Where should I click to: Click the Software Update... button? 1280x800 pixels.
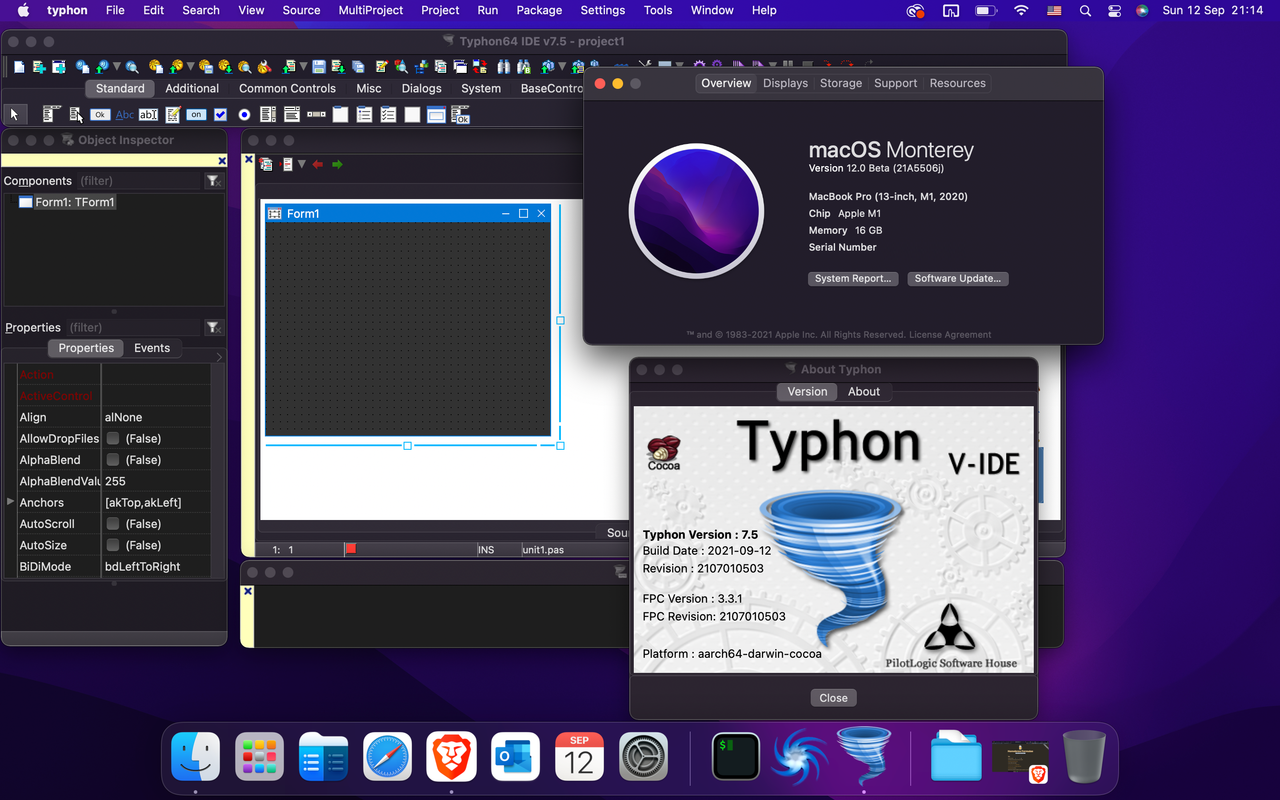[x=958, y=279]
